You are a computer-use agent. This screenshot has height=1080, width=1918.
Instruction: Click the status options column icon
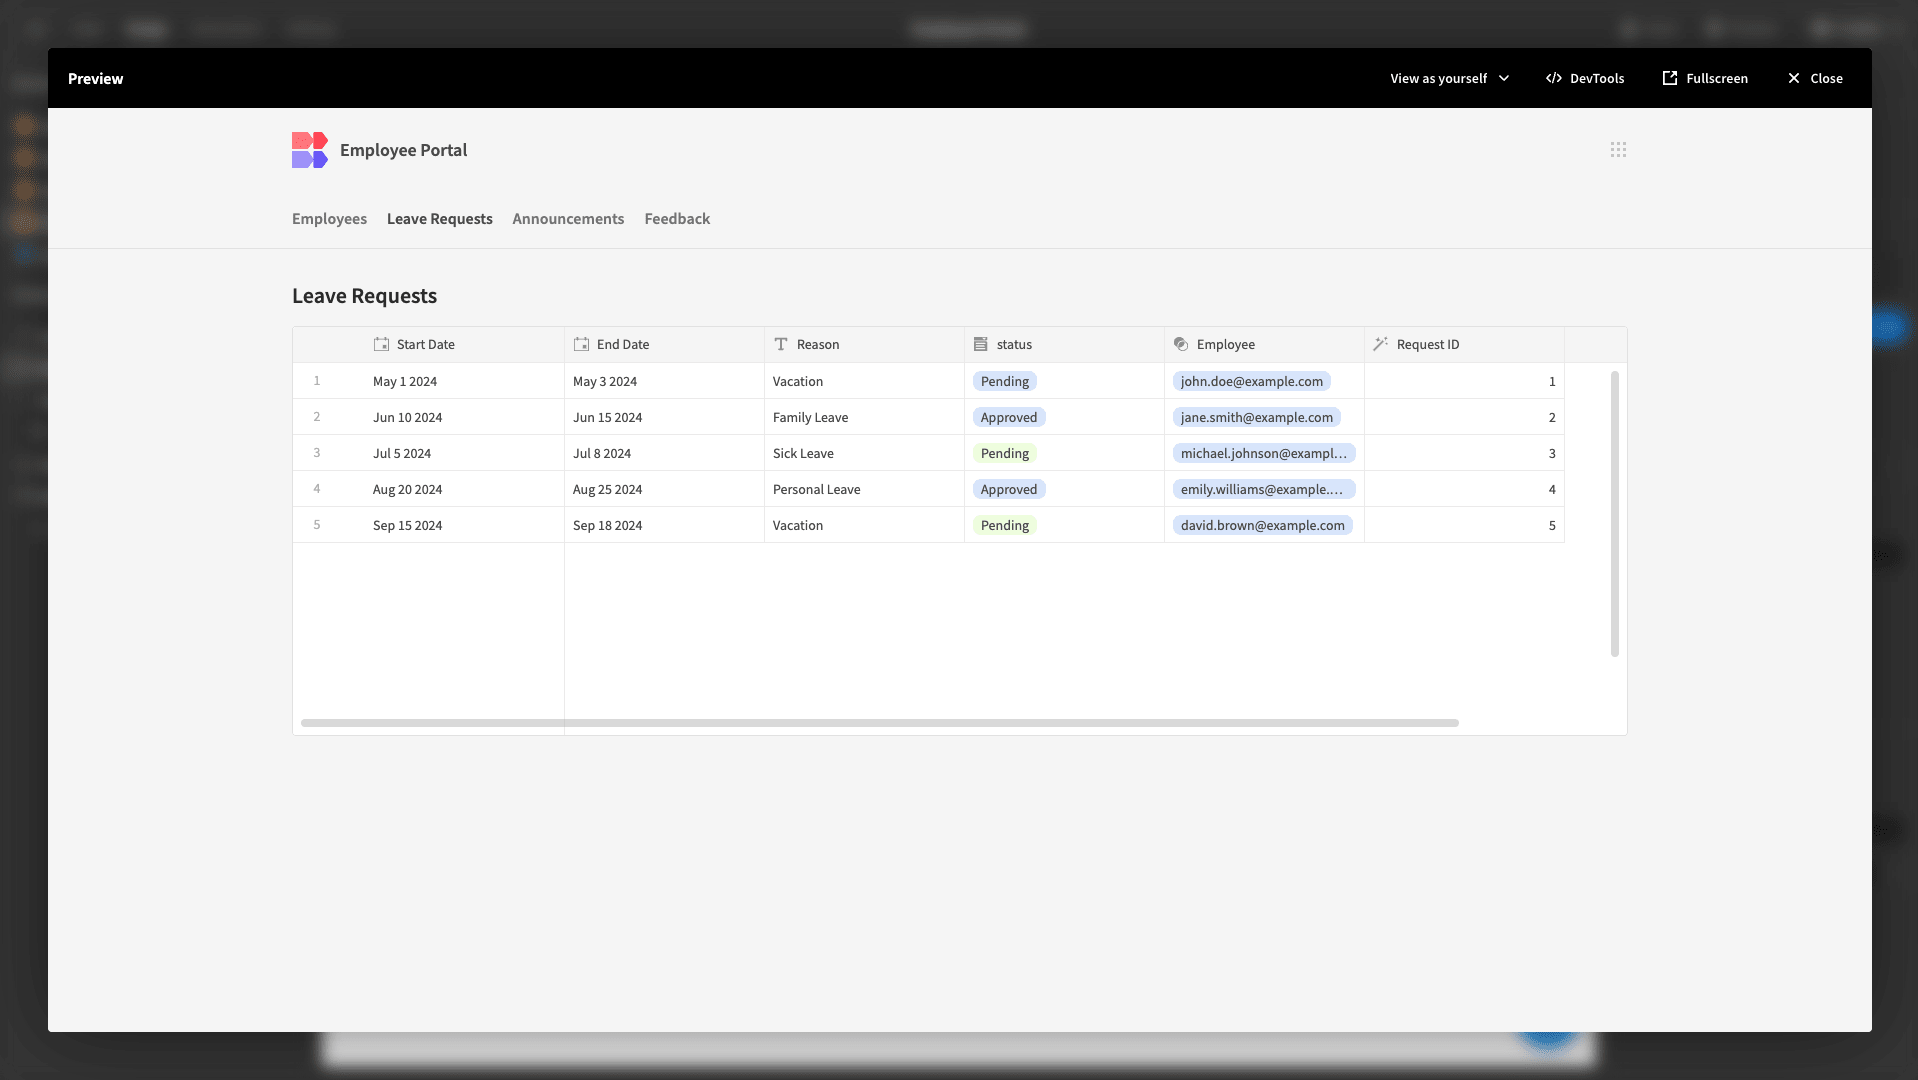coord(981,344)
